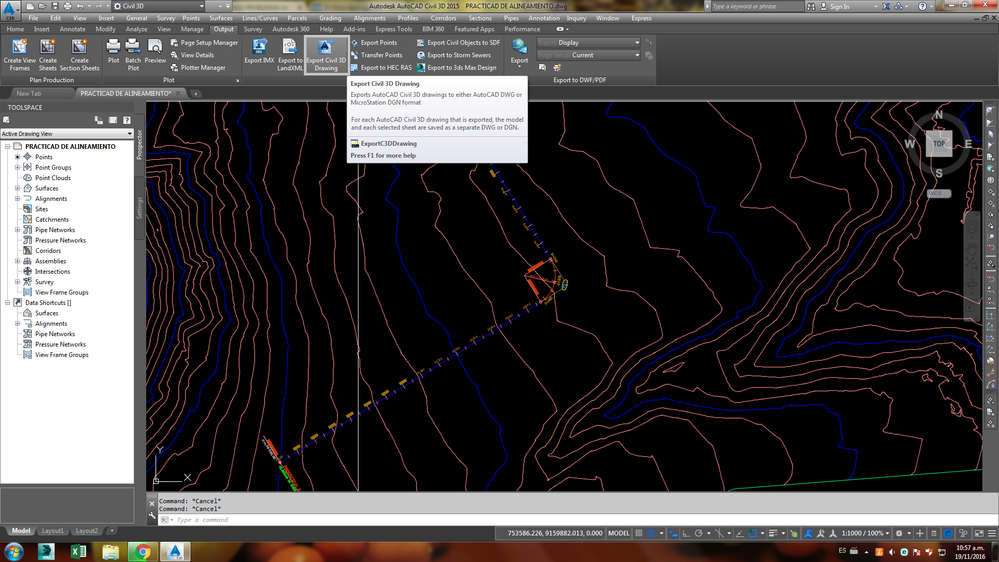Expand the Points node in Prospector
The image size is (999, 562).
(18, 157)
